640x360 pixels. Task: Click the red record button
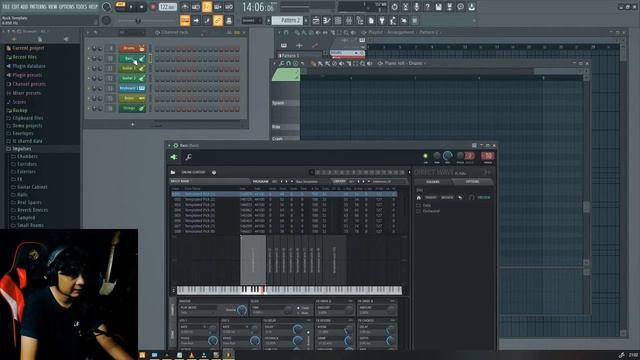click(x=153, y=7)
